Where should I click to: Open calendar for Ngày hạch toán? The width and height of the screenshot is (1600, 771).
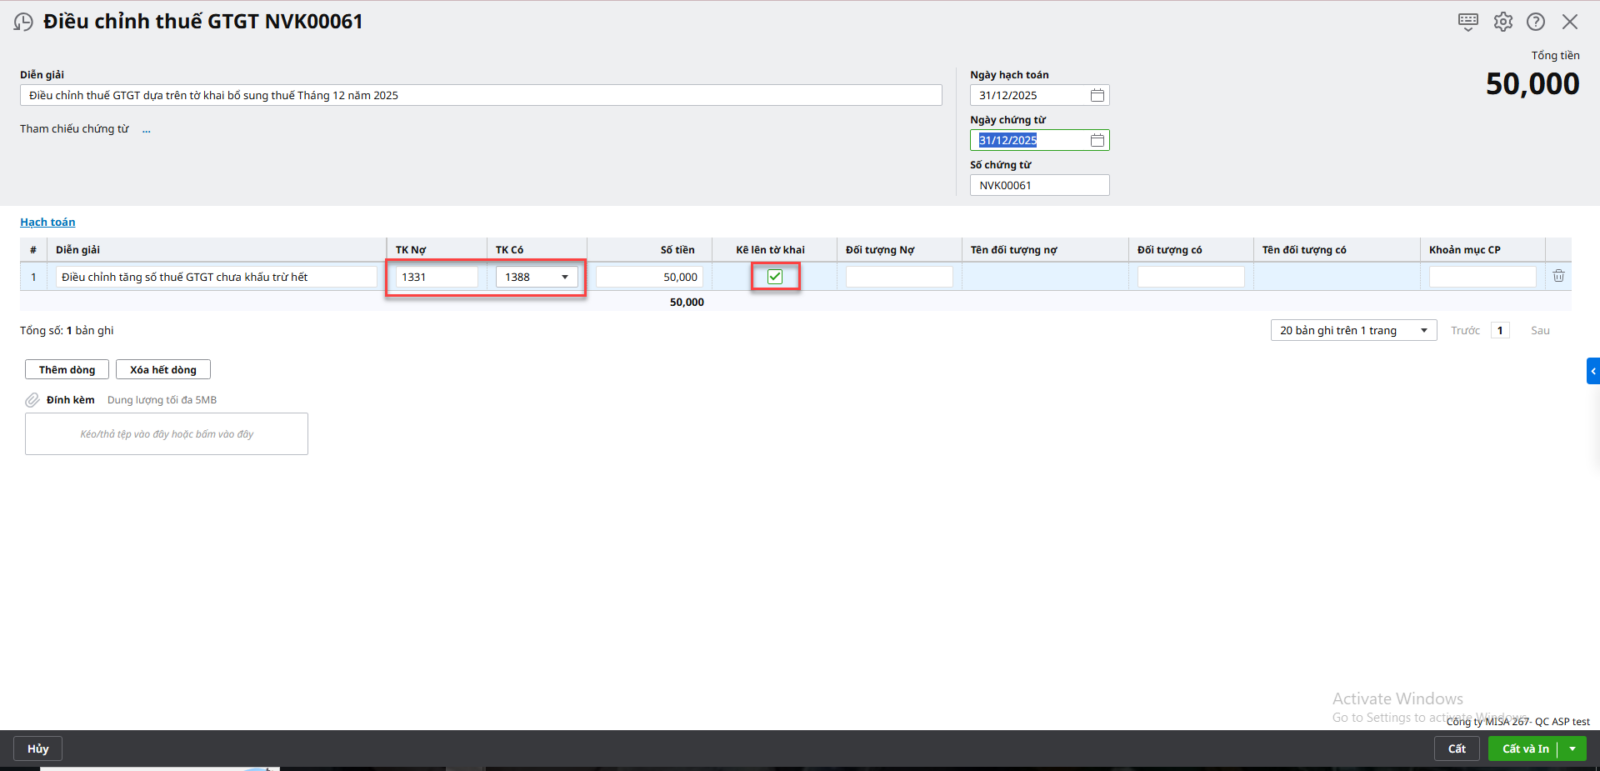pyautogui.click(x=1097, y=95)
